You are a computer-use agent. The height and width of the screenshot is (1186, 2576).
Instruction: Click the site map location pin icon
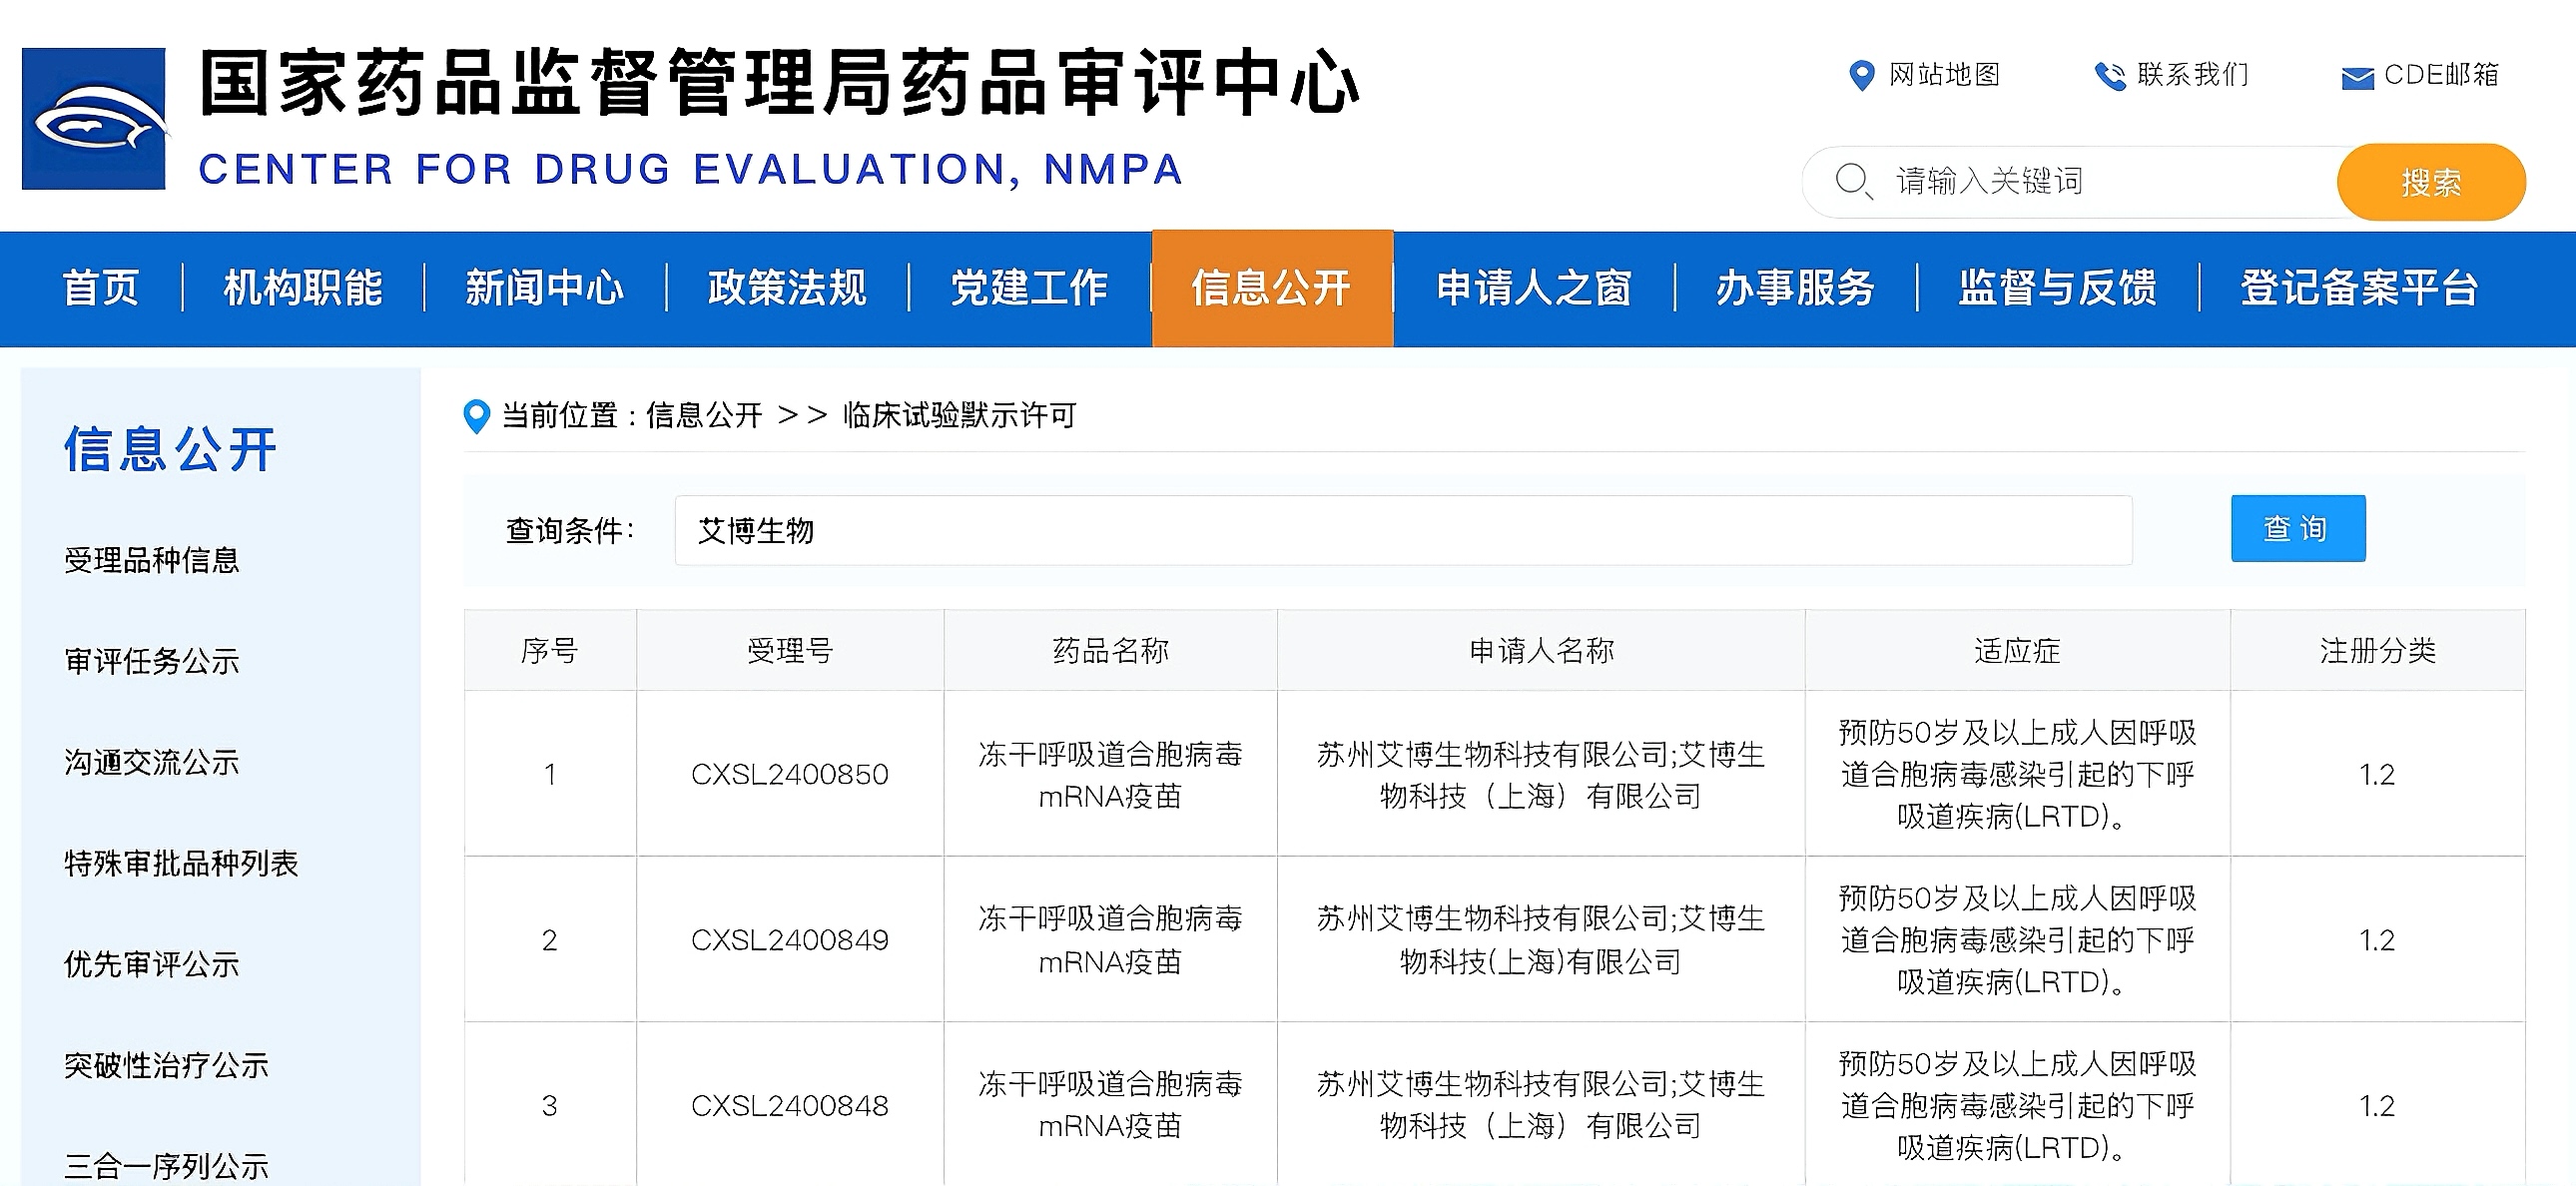click(1861, 76)
